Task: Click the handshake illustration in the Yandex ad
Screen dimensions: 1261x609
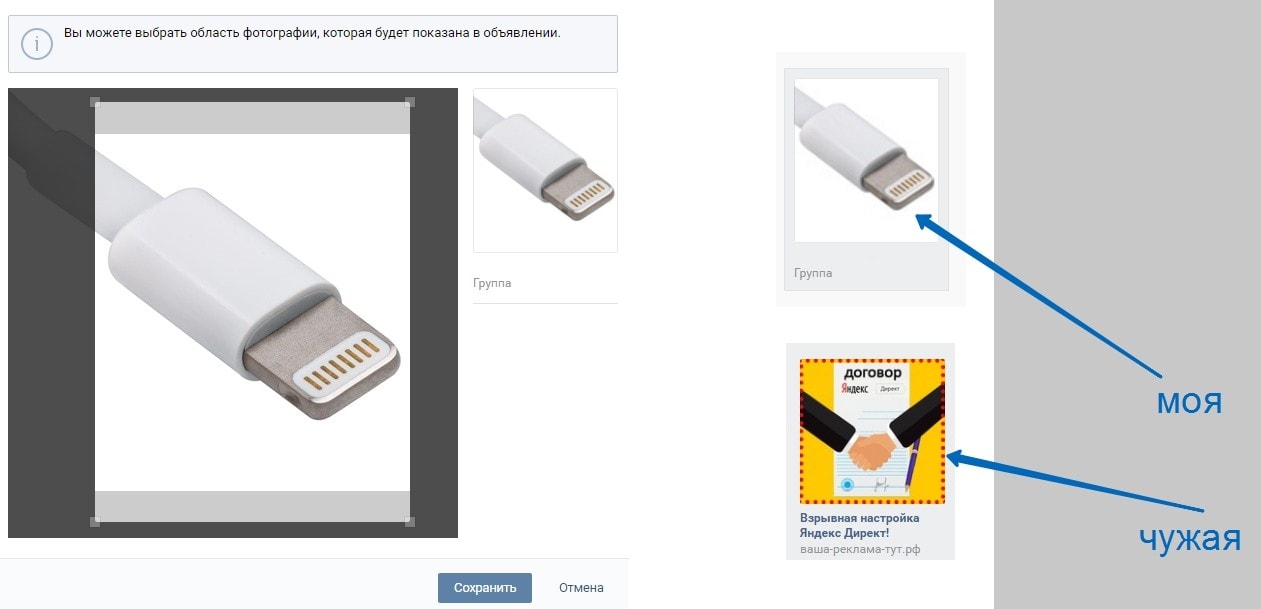Action: (x=867, y=453)
